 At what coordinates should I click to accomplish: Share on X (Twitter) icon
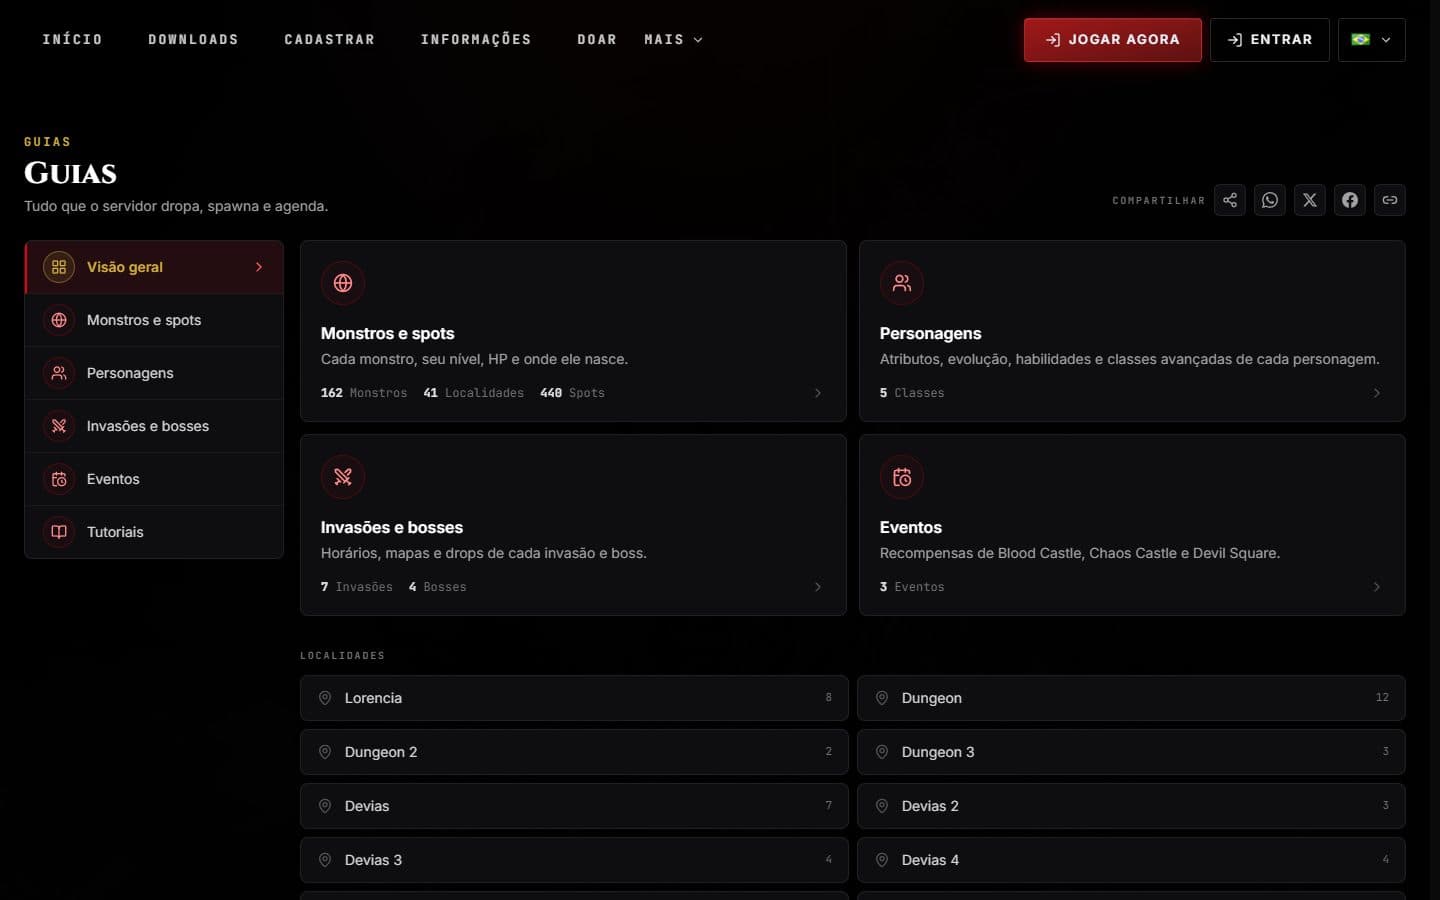pos(1310,200)
